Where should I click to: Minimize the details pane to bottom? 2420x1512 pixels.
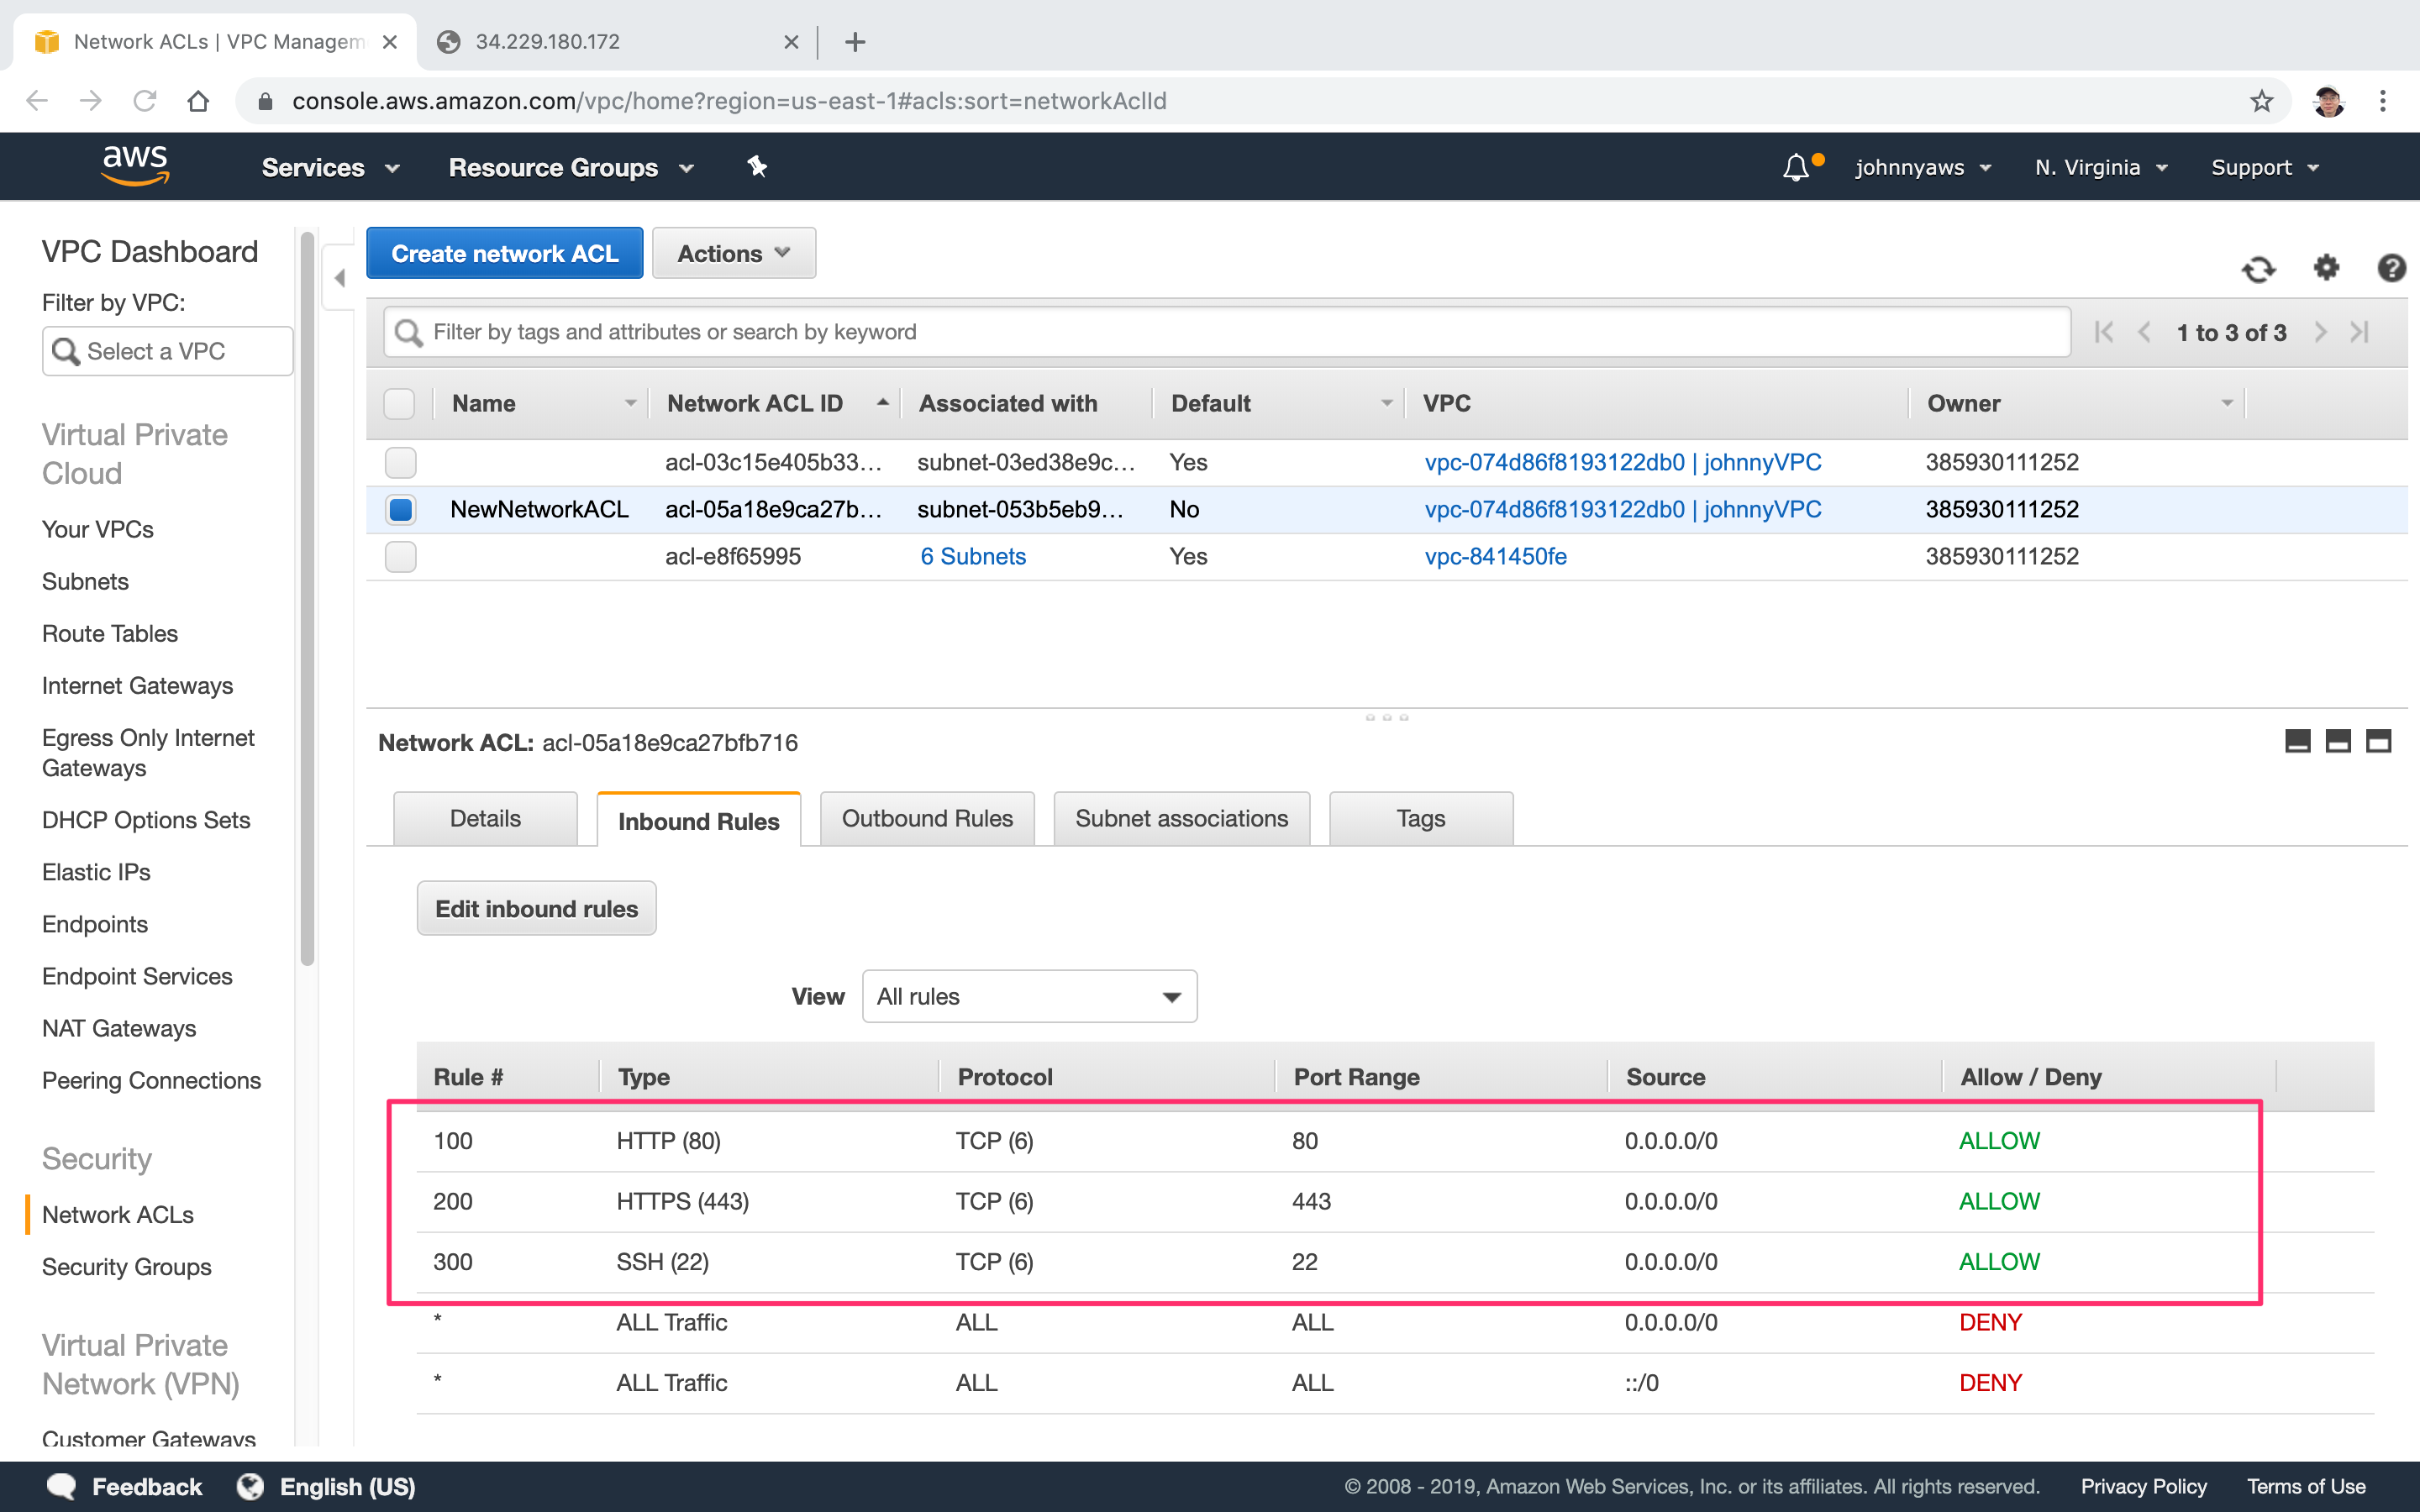pos(2298,741)
